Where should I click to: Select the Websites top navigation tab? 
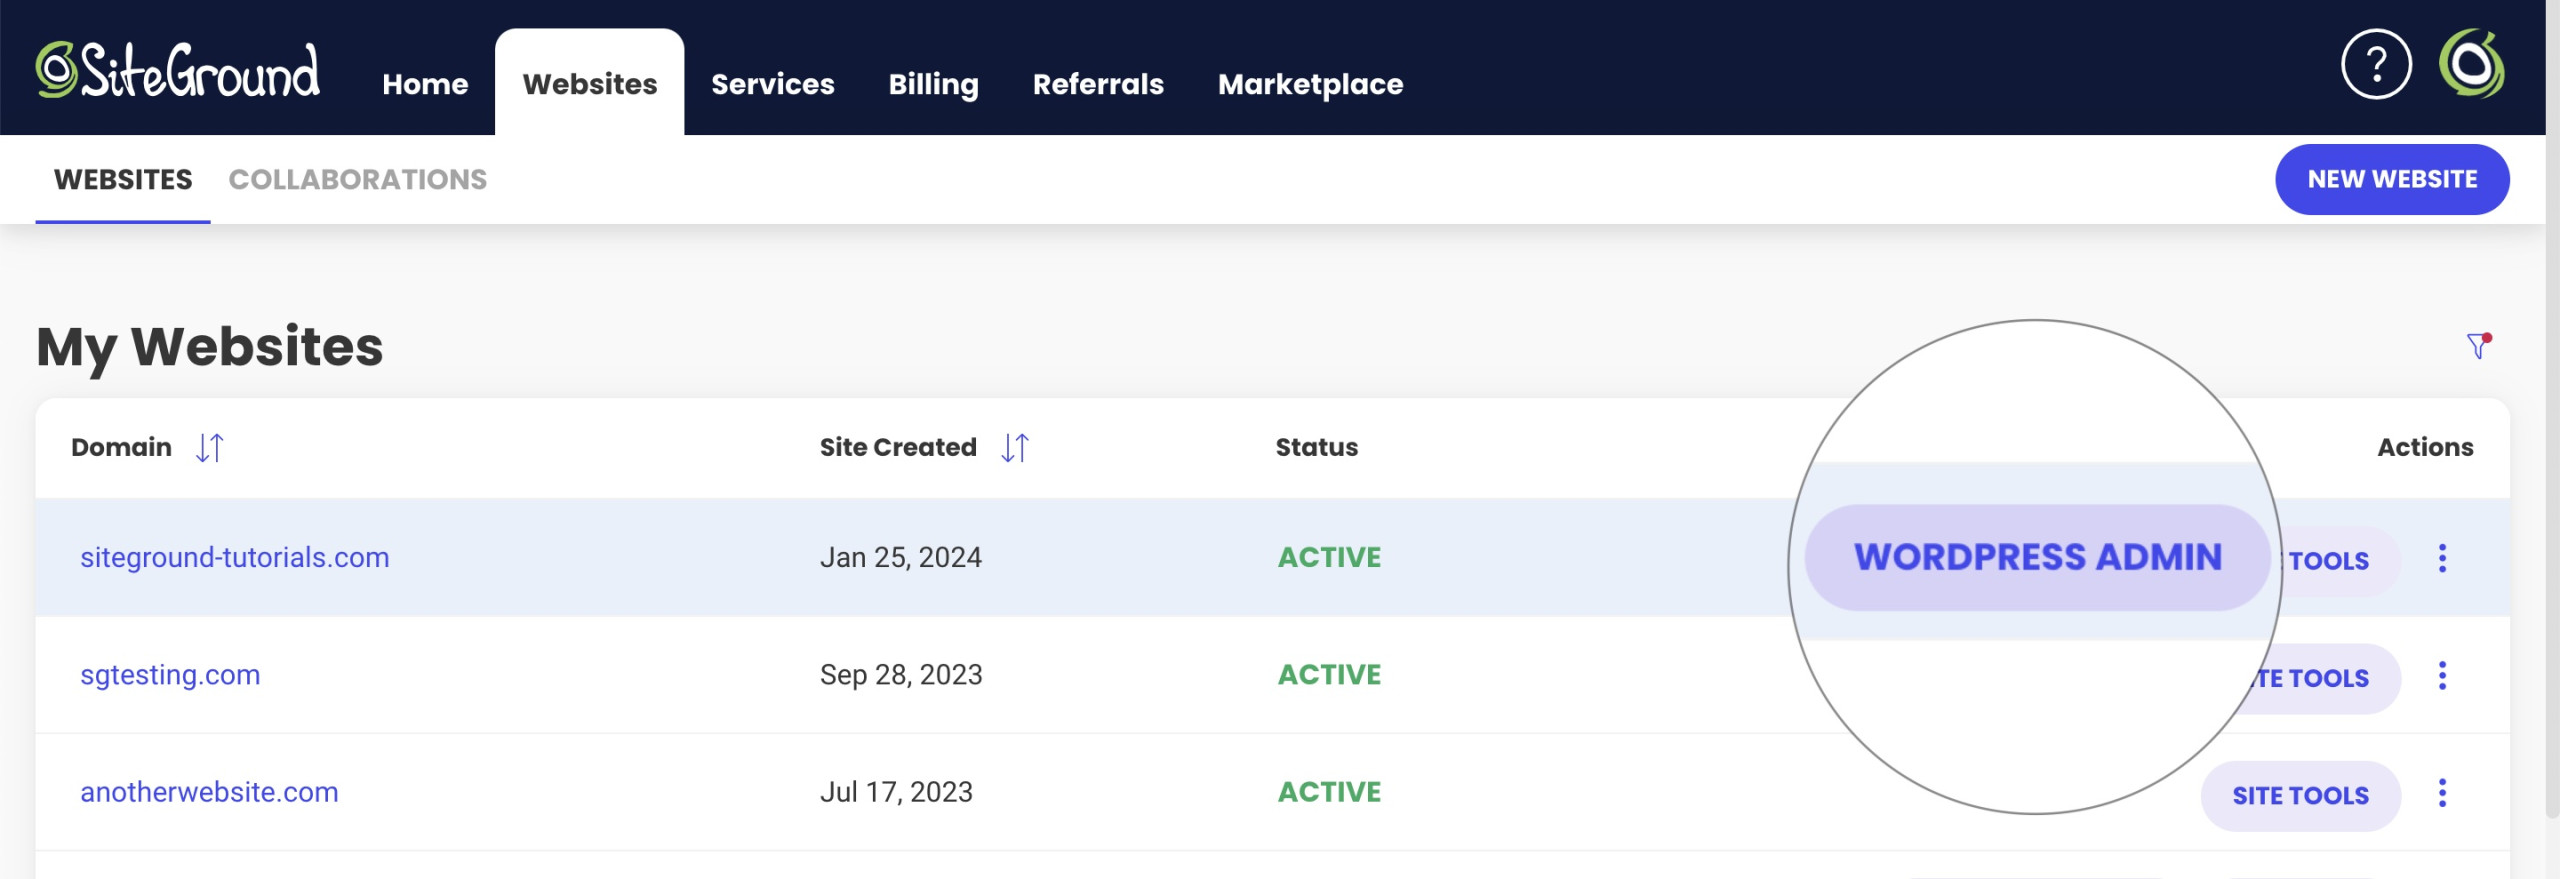click(590, 84)
